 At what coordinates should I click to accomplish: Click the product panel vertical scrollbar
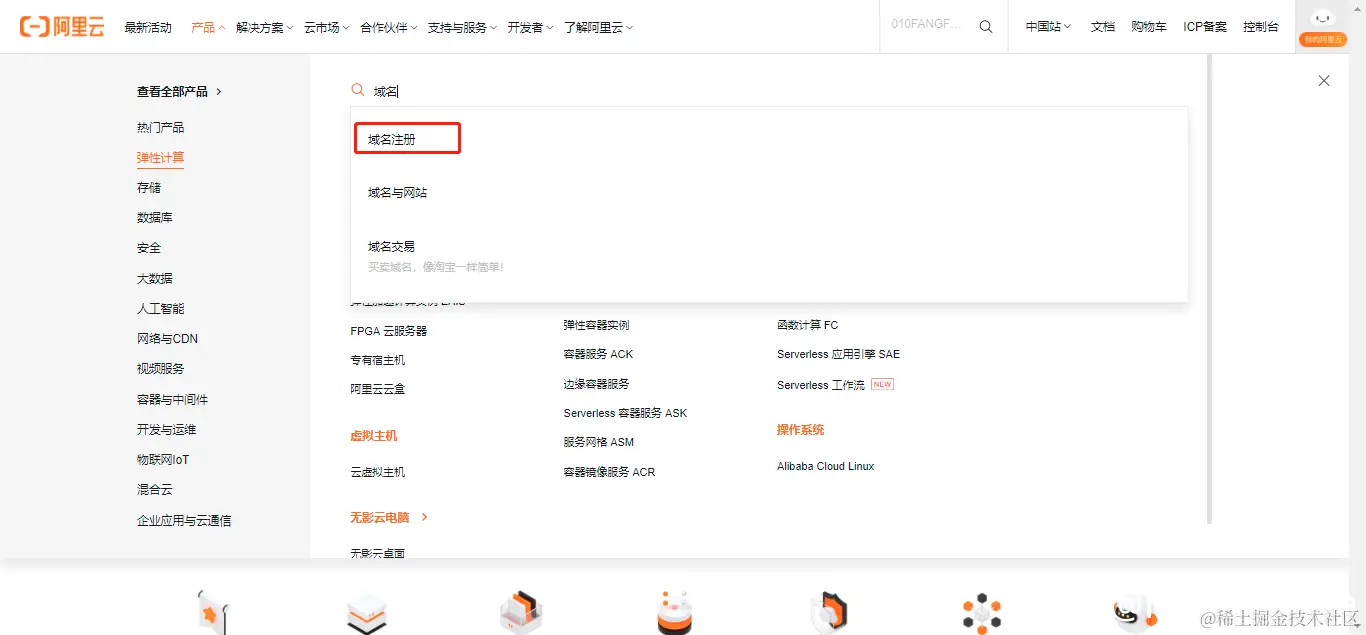[1209, 288]
